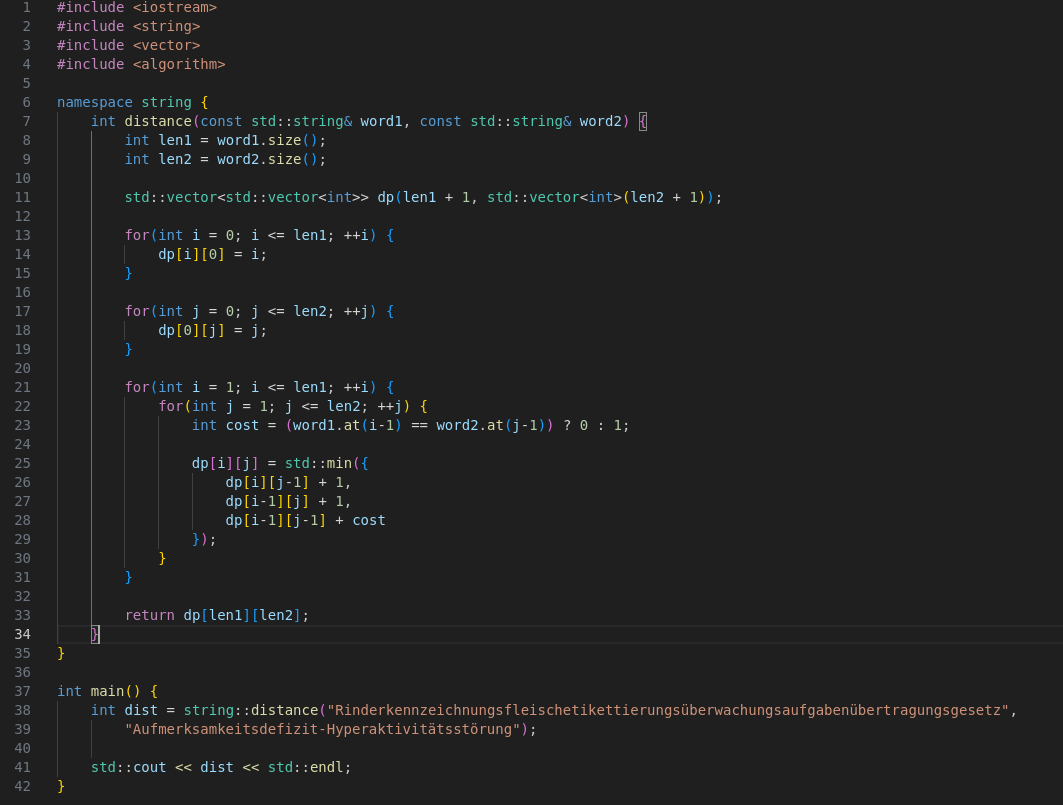Click the "int dist" declaration on line 38

124,710
